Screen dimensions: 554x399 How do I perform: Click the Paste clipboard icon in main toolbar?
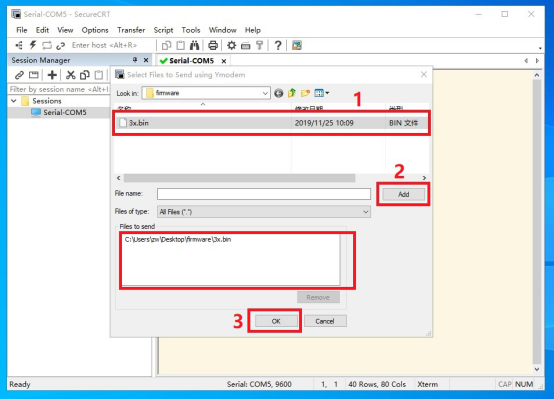point(181,45)
